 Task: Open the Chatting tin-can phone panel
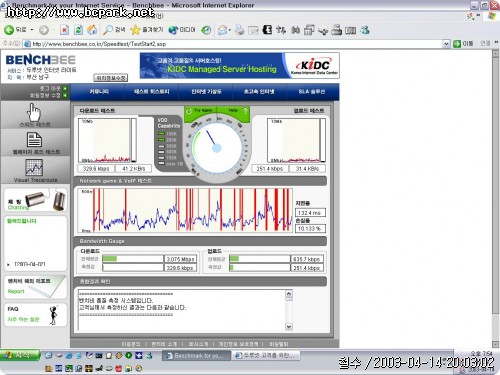35,201
